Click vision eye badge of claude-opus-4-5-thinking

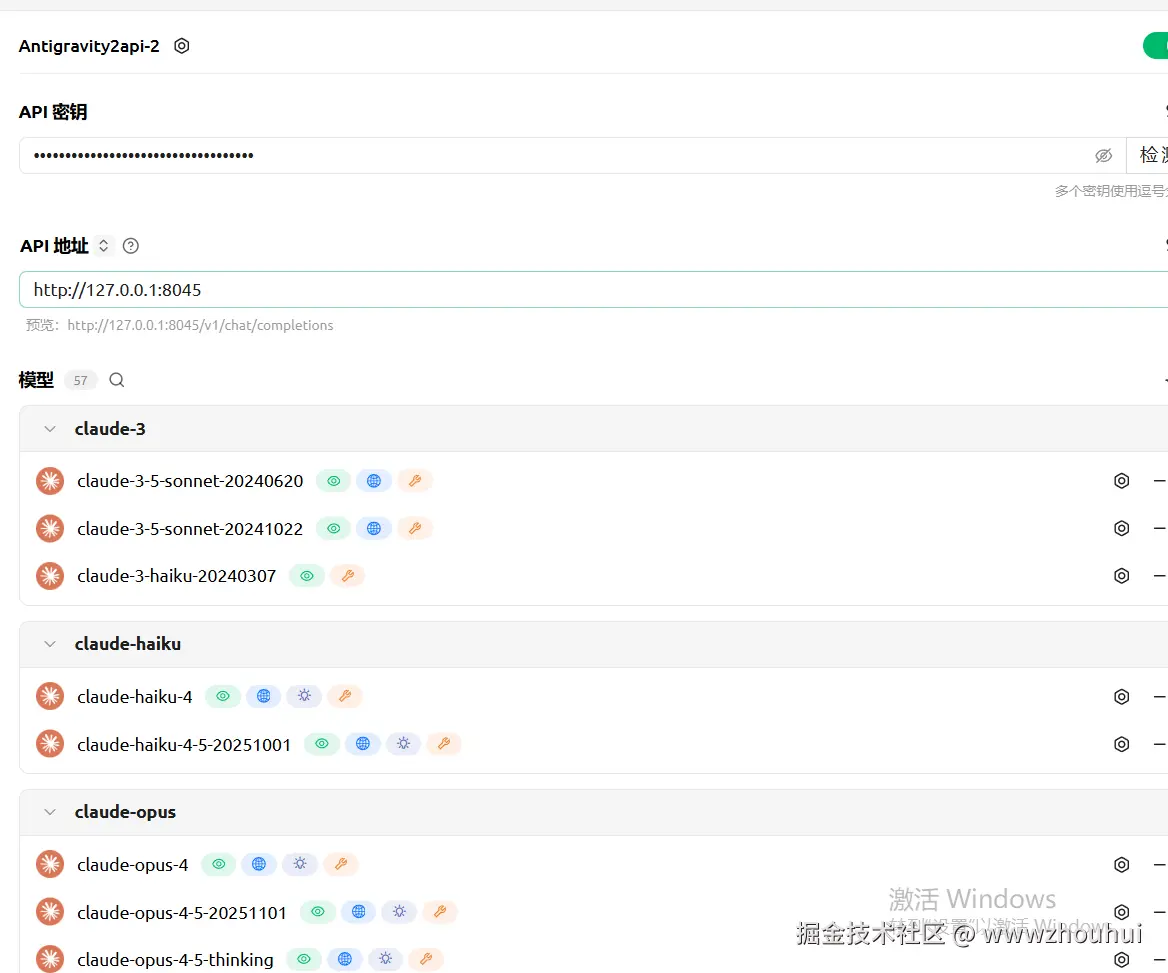tap(304, 959)
